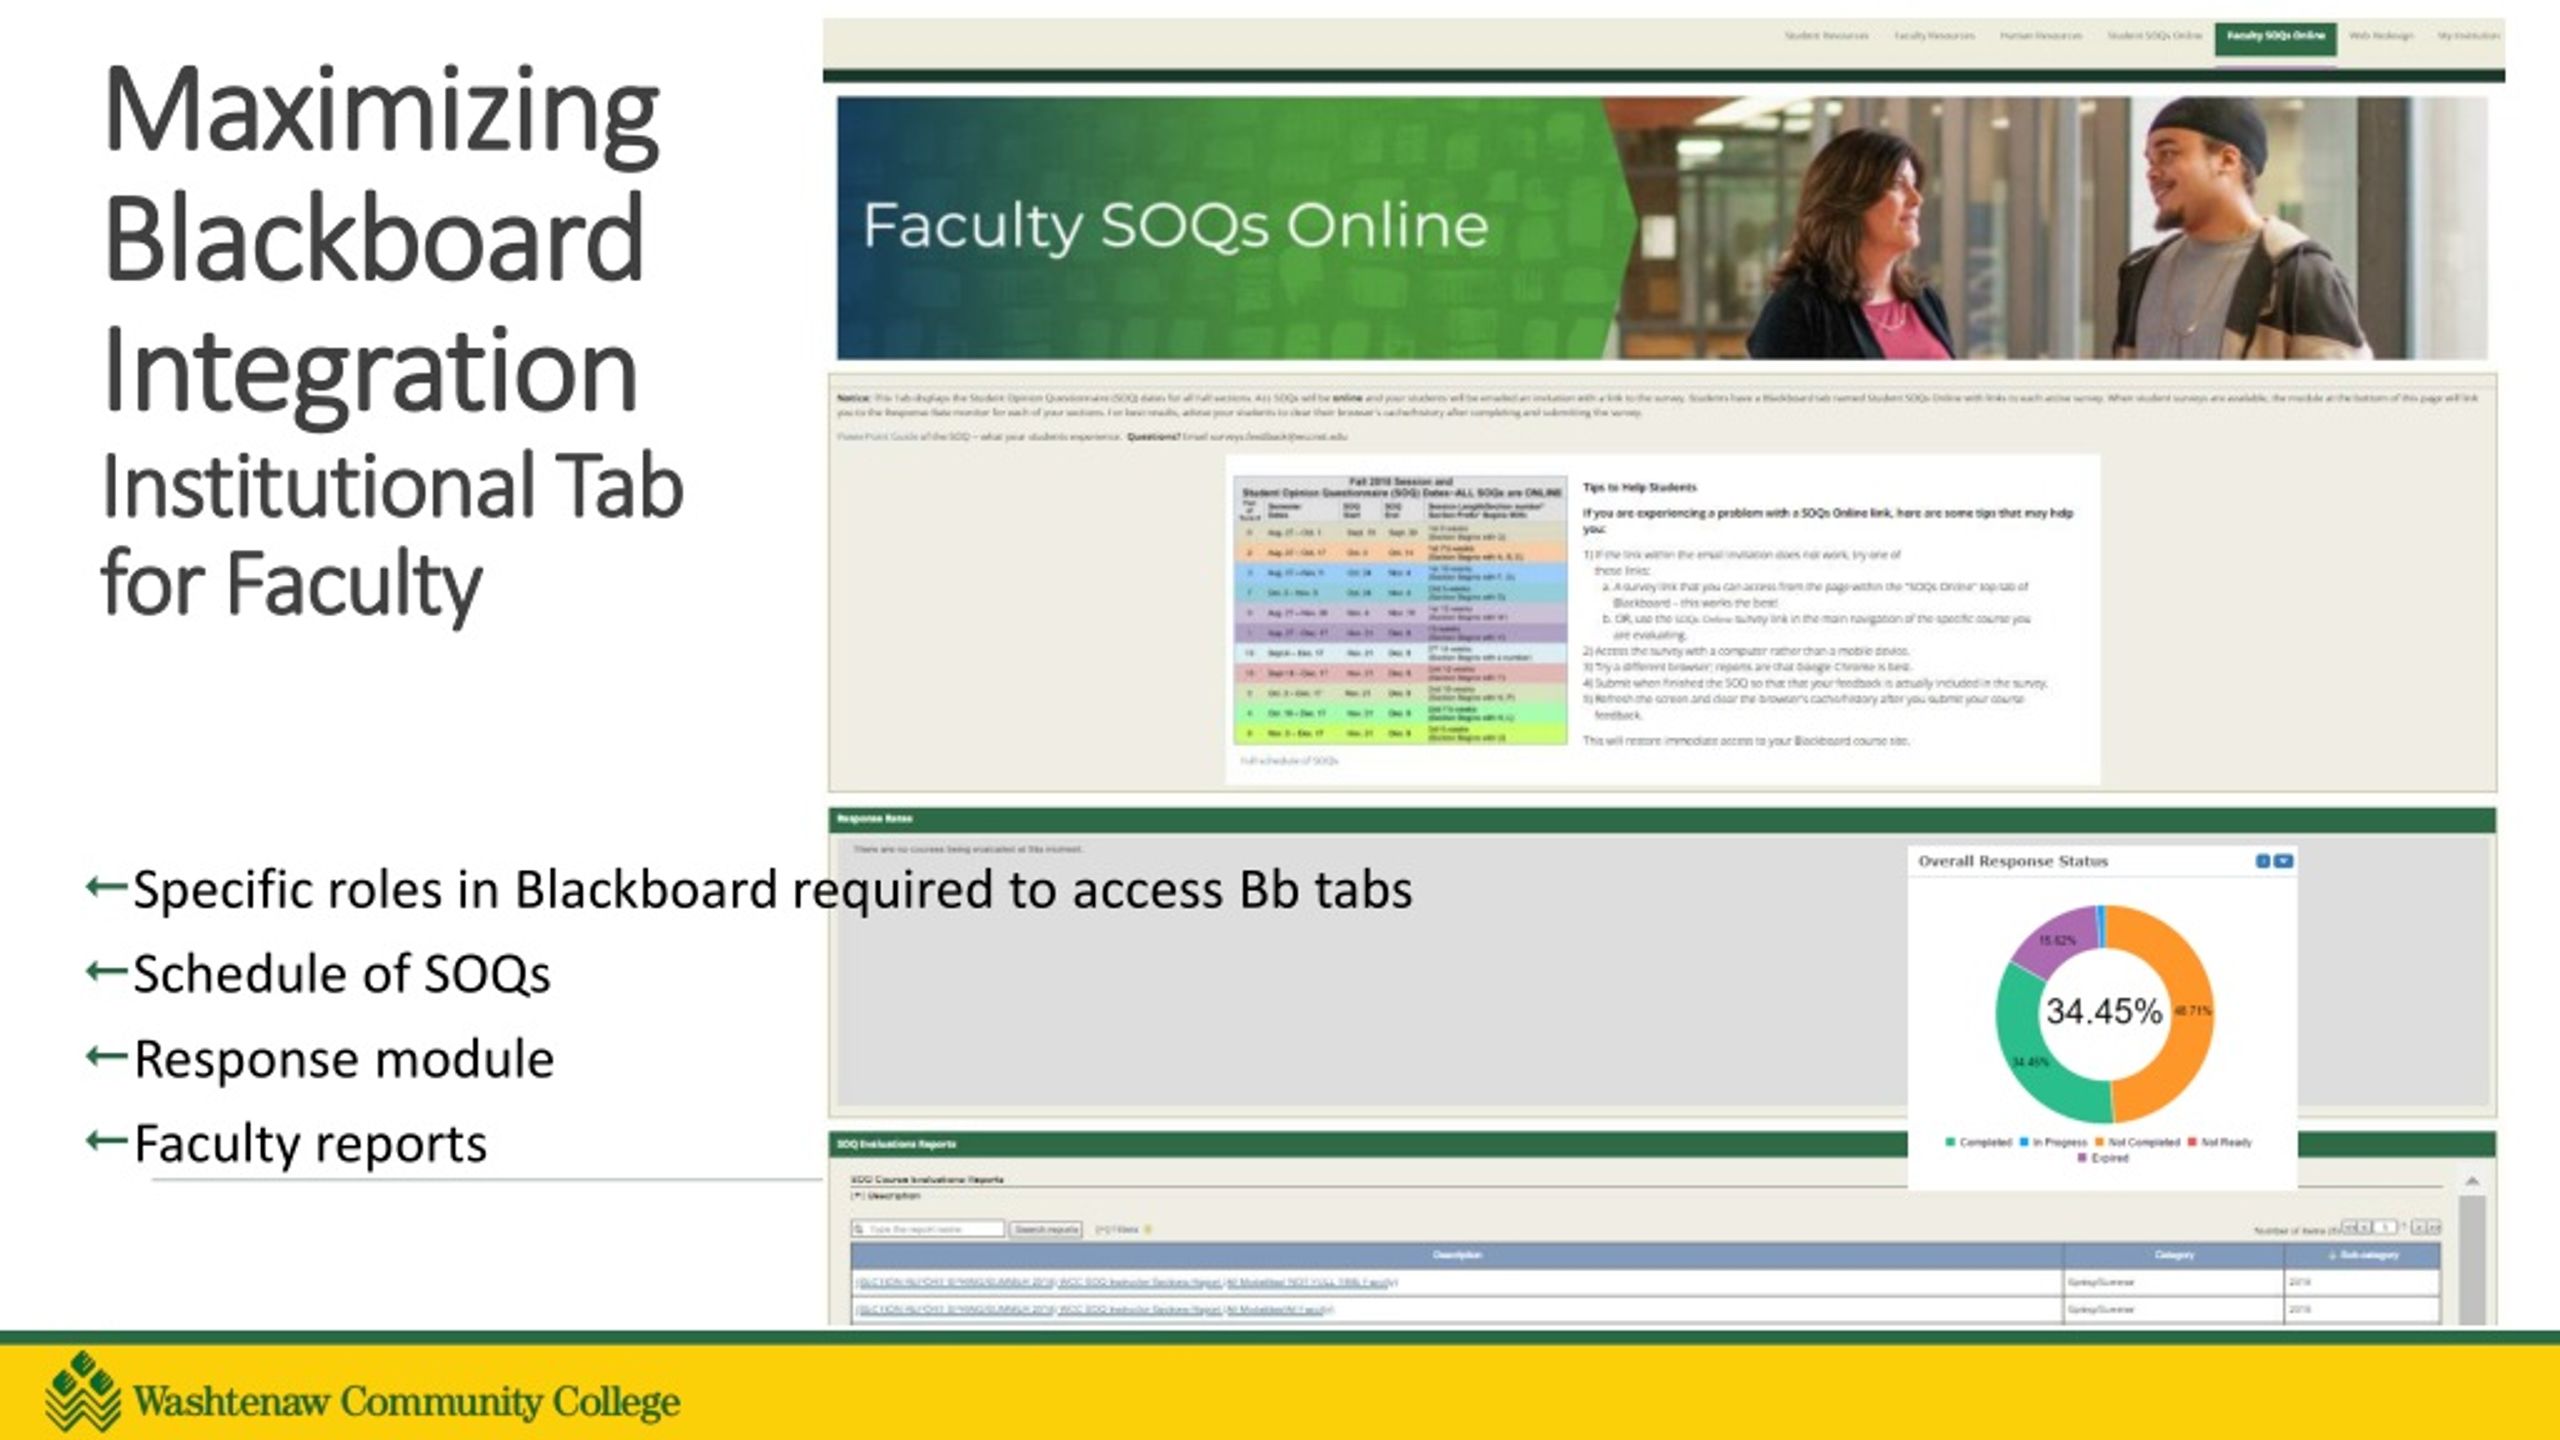Follow the Full schedule of SOQs link

point(1289,761)
